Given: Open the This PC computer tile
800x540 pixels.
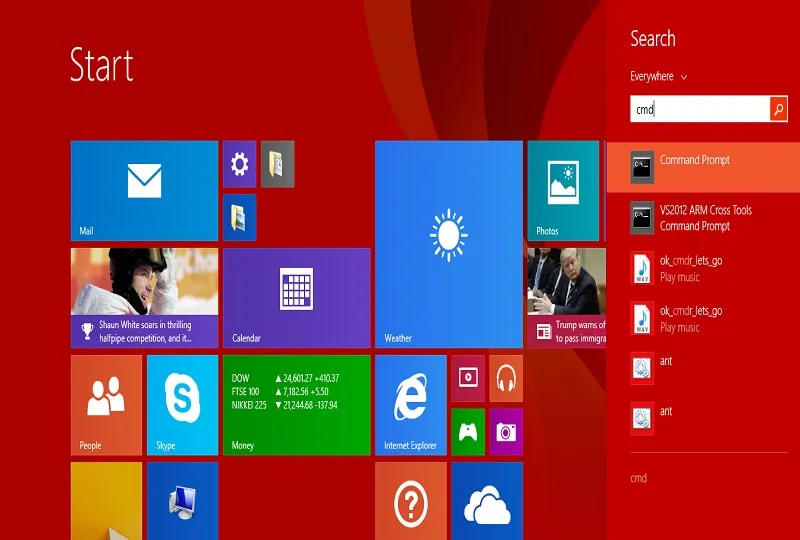Looking at the screenshot, I should tap(183, 501).
